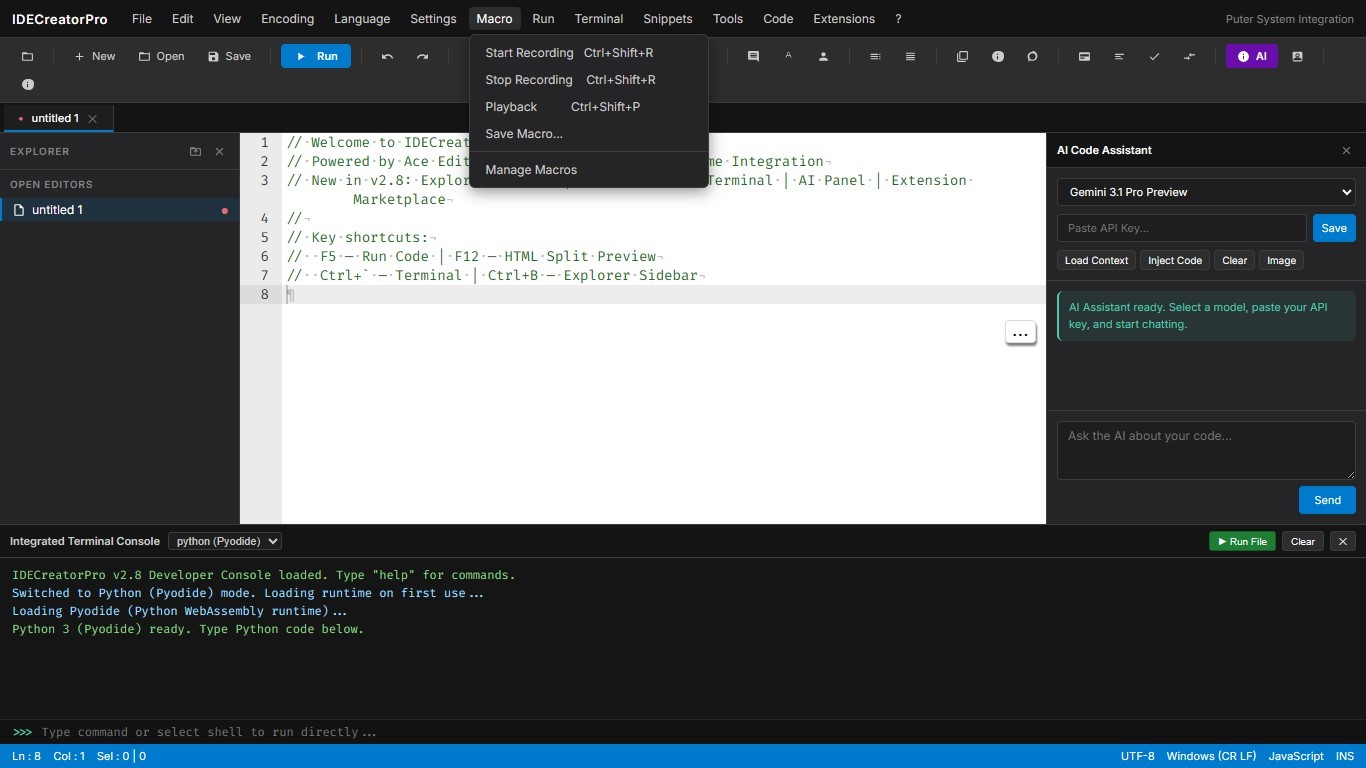Select Playback in the Macro menu

click(x=589, y=107)
